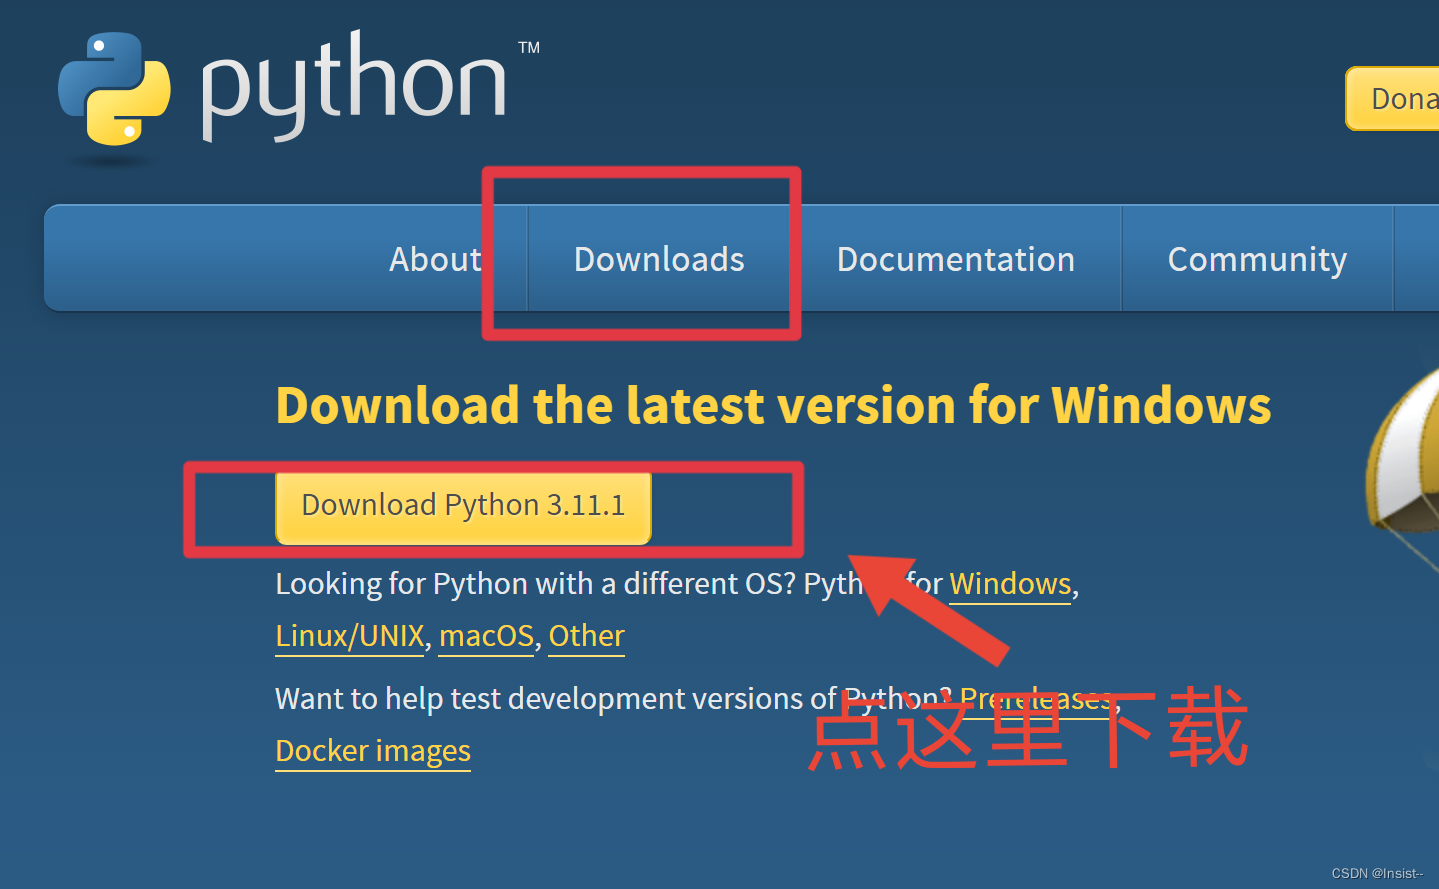Viewport: 1439px width, 889px height.
Task: Open the Docker images link
Action: (x=373, y=751)
